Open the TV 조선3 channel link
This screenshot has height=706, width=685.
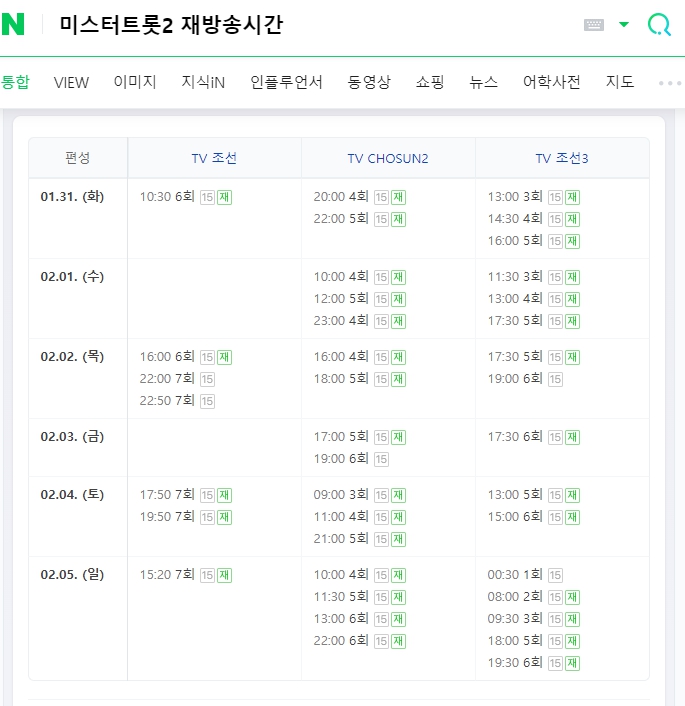pyautogui.click(x=562, y=158)
